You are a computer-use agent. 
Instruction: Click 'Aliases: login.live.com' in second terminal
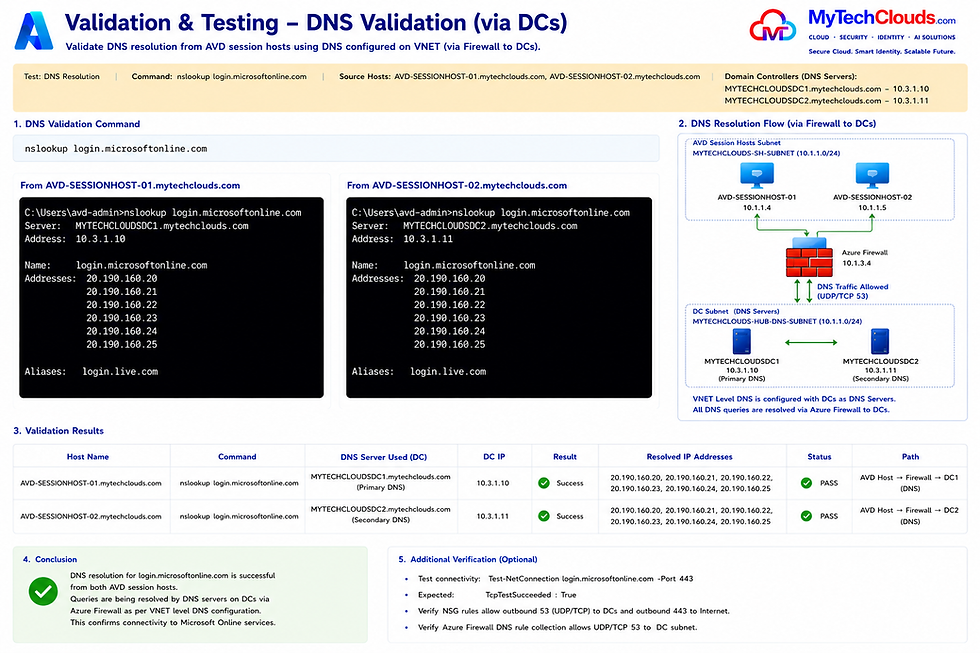(419, 372)
